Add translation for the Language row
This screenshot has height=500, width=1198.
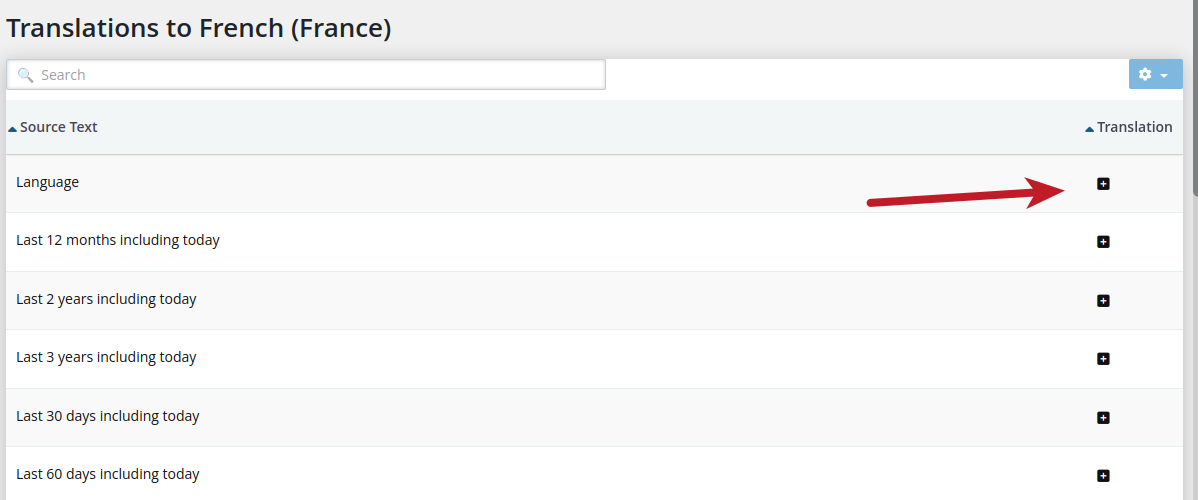click(x=1103, y=184)
